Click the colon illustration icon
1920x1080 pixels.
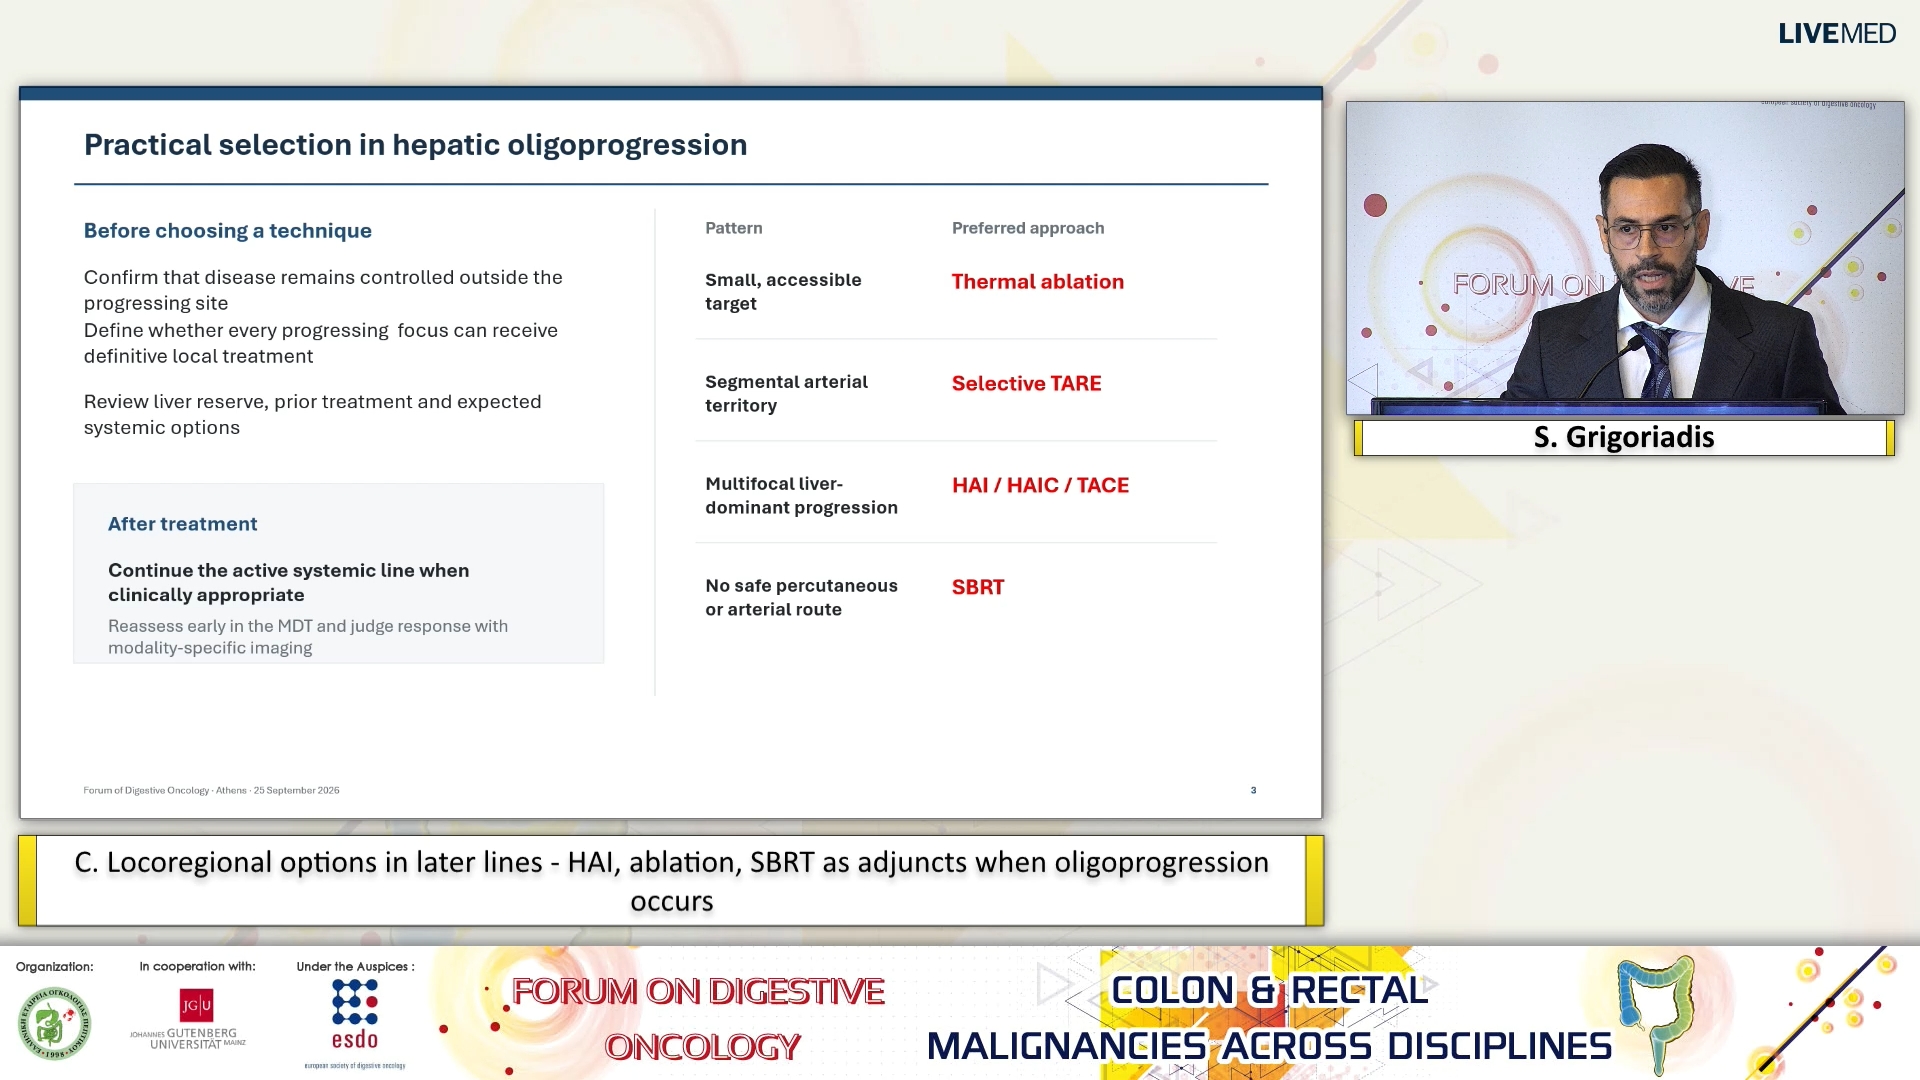(x=1655, y=1013)
